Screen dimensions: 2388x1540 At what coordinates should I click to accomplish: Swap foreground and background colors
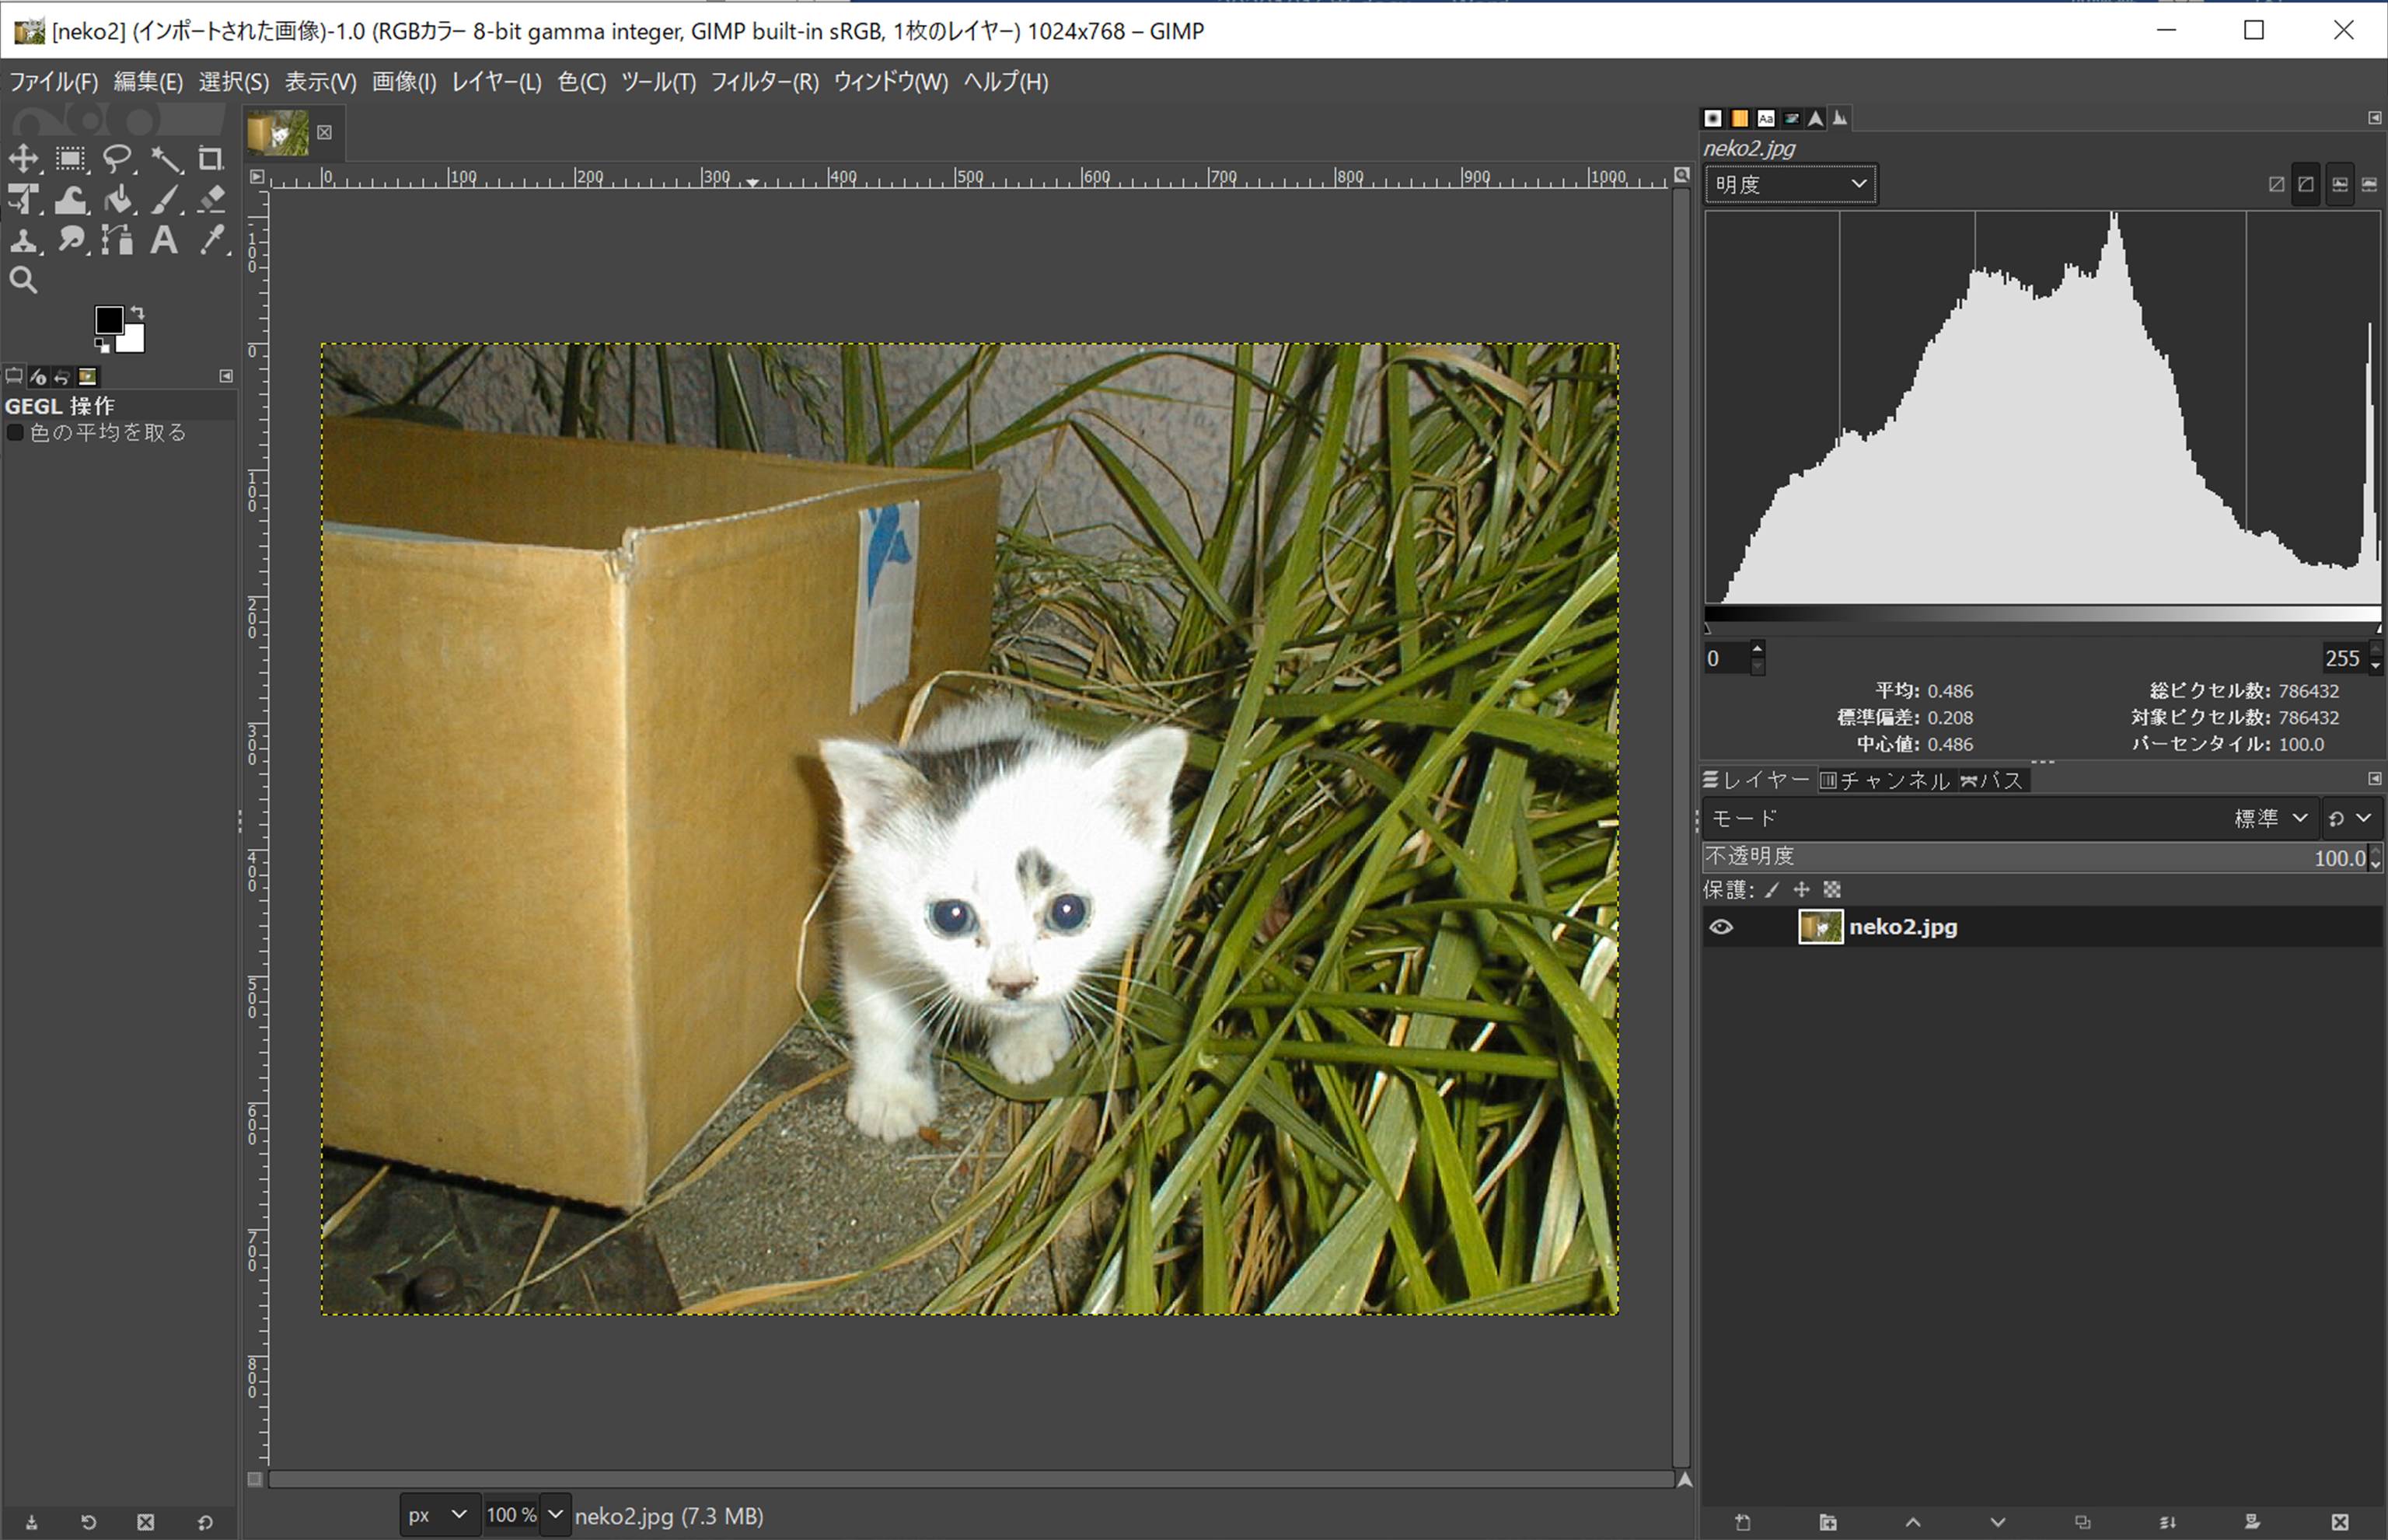(x=138, y=313)
